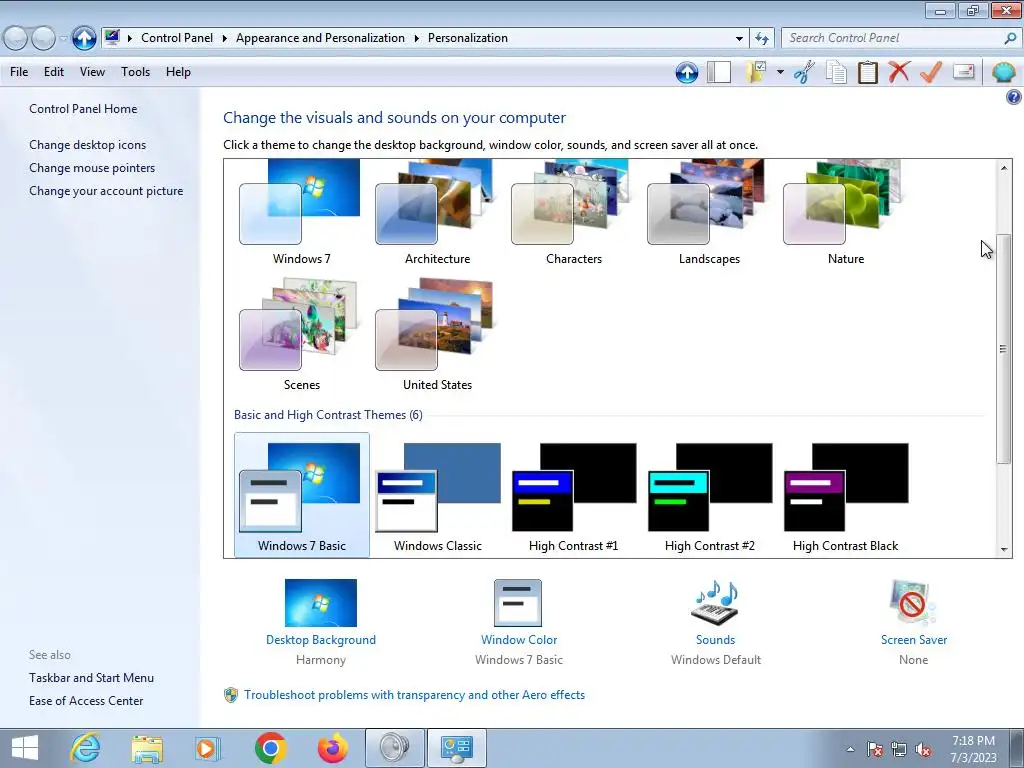Click the red X Delete icon
The width and height of the screenshot is (1024, 768).
899,71
